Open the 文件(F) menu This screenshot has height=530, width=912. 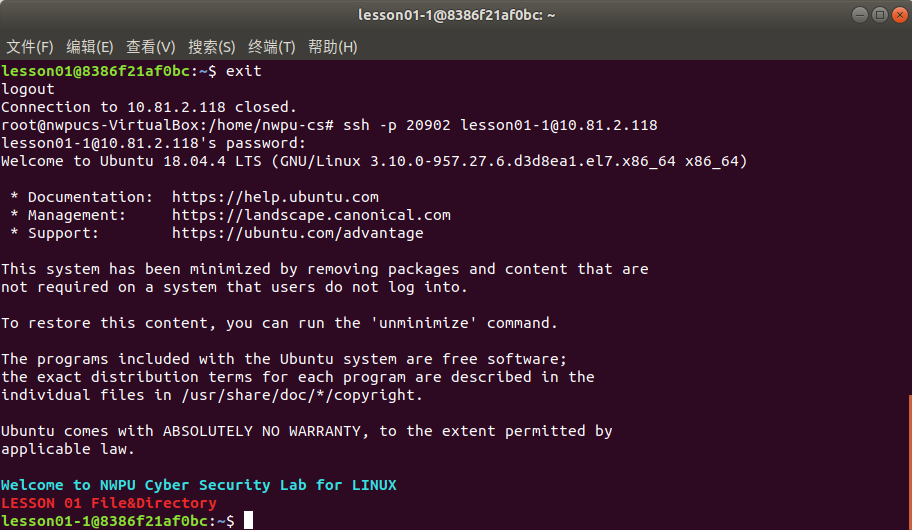tap(30, 47)
